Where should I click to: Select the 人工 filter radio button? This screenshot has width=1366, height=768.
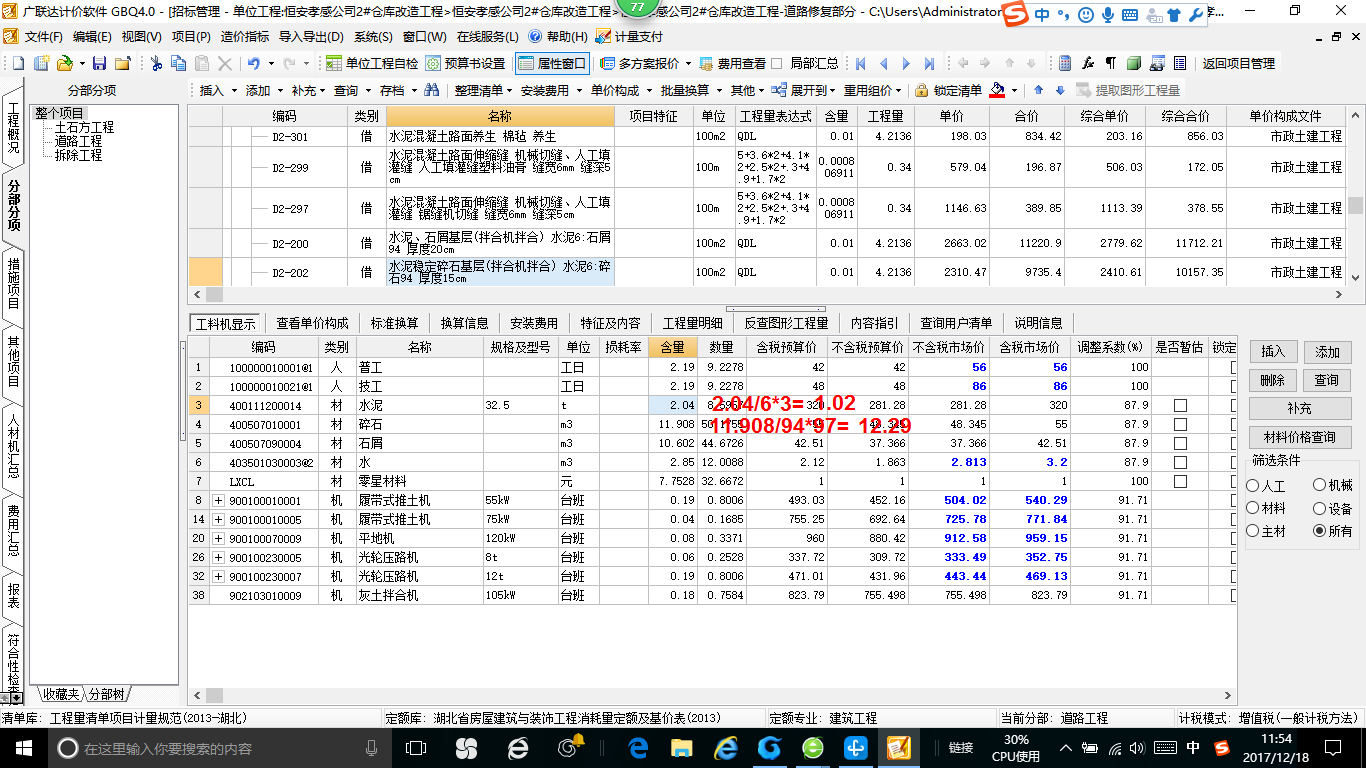1253,486
